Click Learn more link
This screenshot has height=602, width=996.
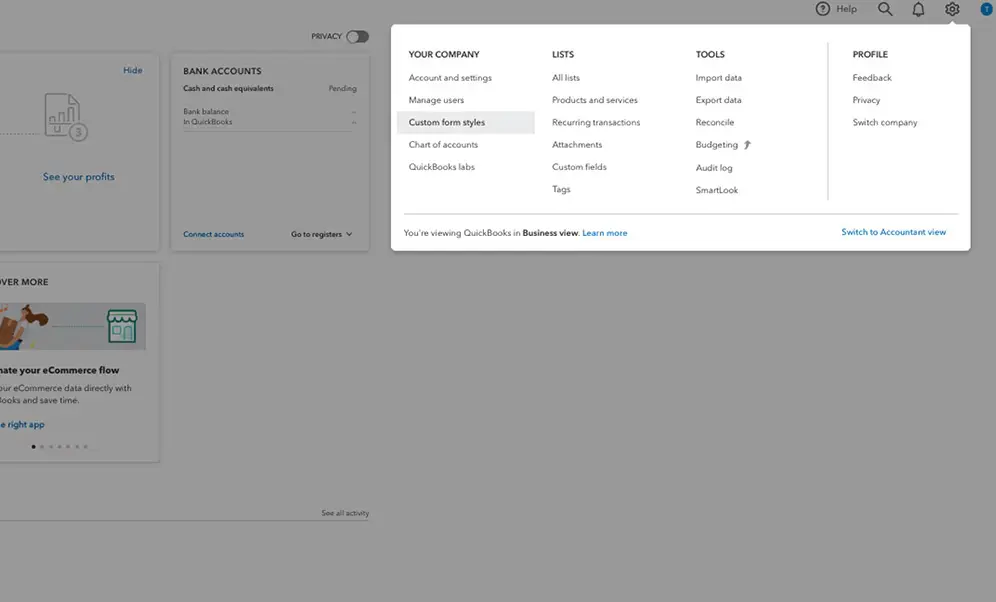point(605,233)
